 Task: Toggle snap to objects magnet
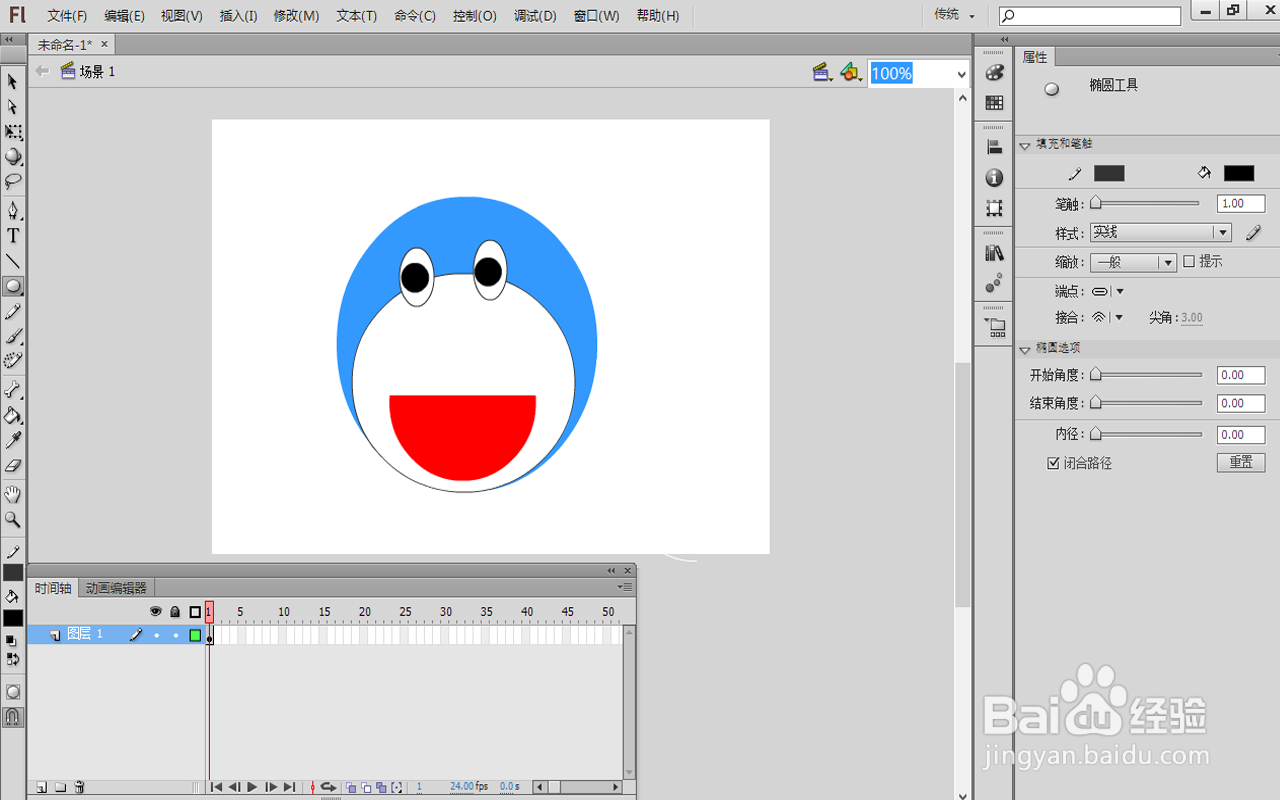[13, 717]
